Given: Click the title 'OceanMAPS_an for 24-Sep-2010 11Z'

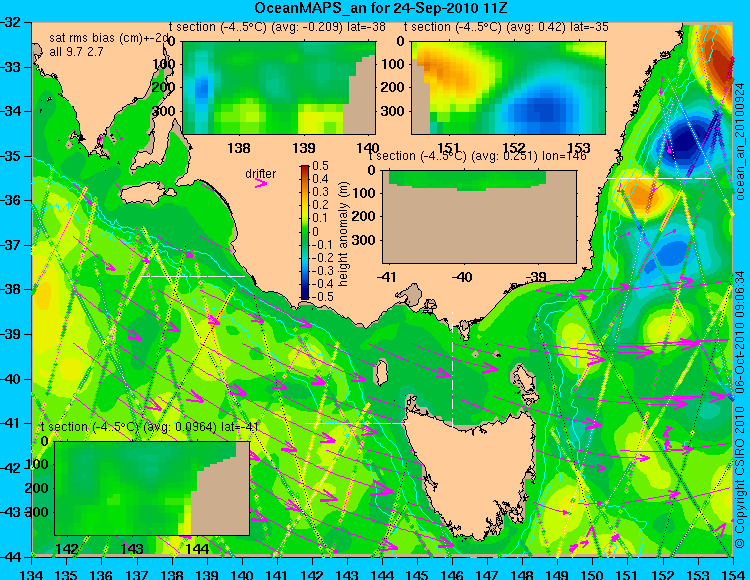Looking at the screenshot, I should (381, 8).
